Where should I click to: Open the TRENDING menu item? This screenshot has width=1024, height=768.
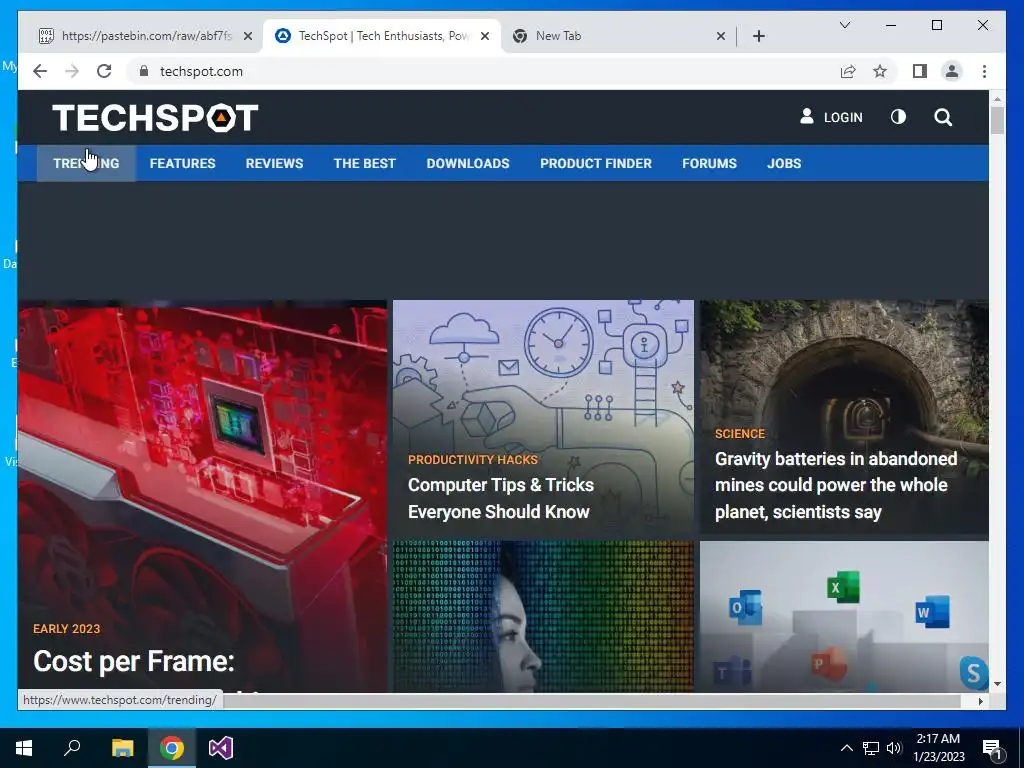click(86, 163)
